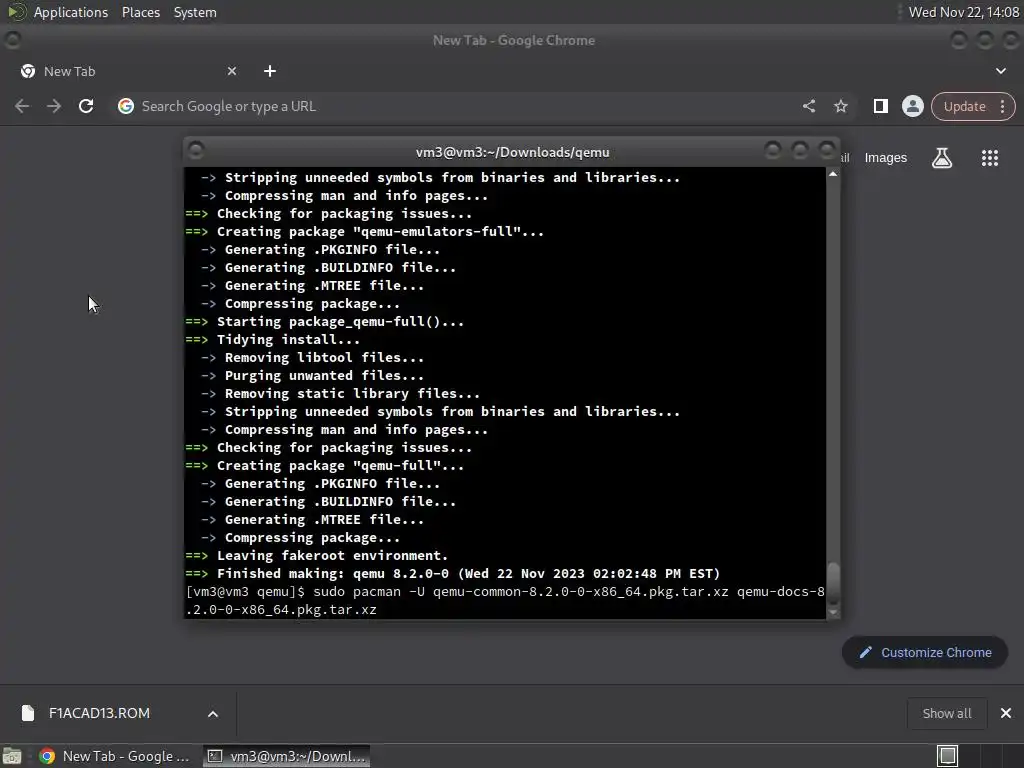Open the Applications menu
The height and width of the screenshot is (768, 1024).
71,12
